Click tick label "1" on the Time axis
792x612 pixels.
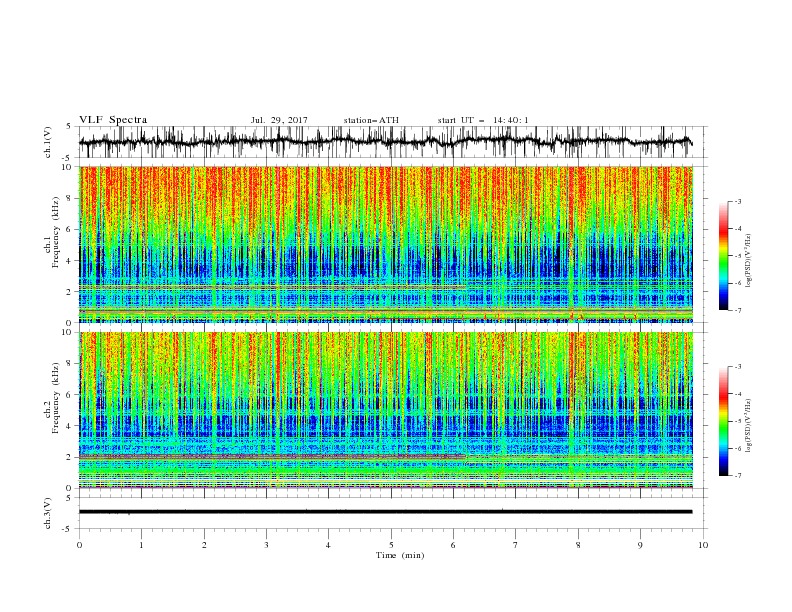pyautogui.click(x=142, y=545)
